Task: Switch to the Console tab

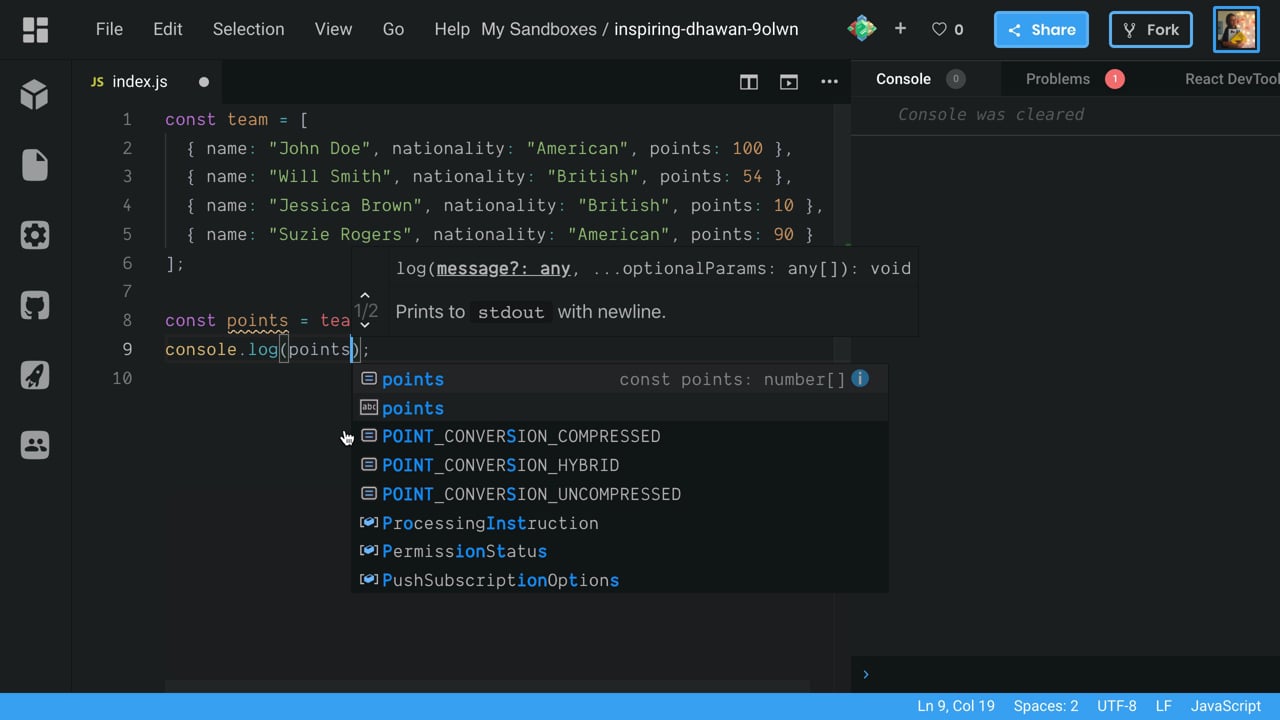Action: pyautogui.click(x=903, y=79)
